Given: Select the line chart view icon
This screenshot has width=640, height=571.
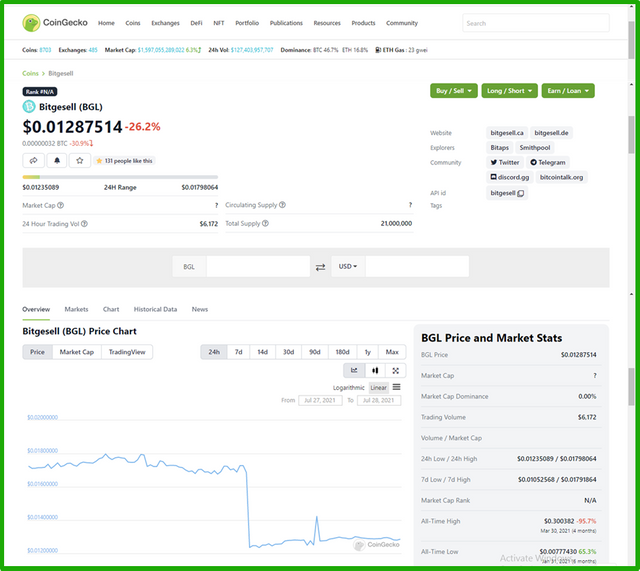Looking at the screenshot, I should coord(354,371).
